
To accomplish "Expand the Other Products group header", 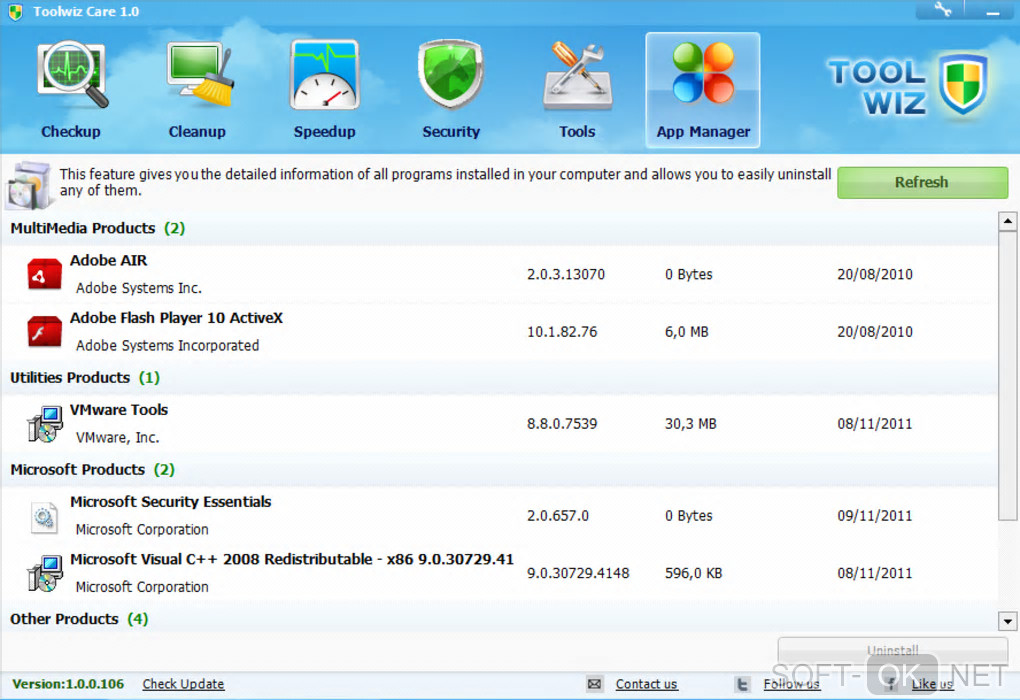I will coord(500,619).
